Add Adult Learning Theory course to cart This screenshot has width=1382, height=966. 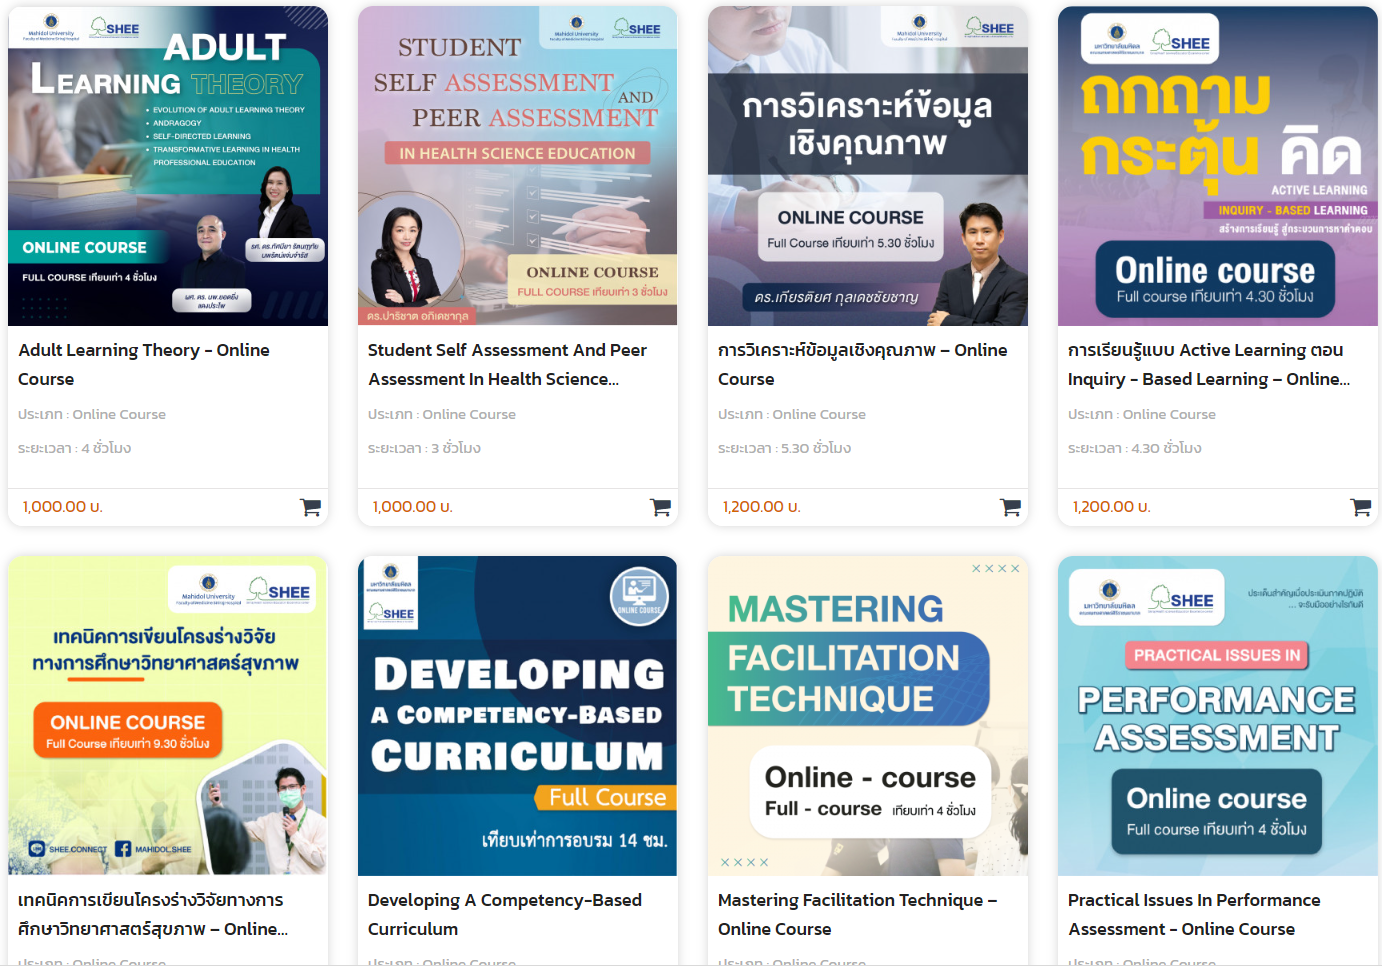pos(310,507)
